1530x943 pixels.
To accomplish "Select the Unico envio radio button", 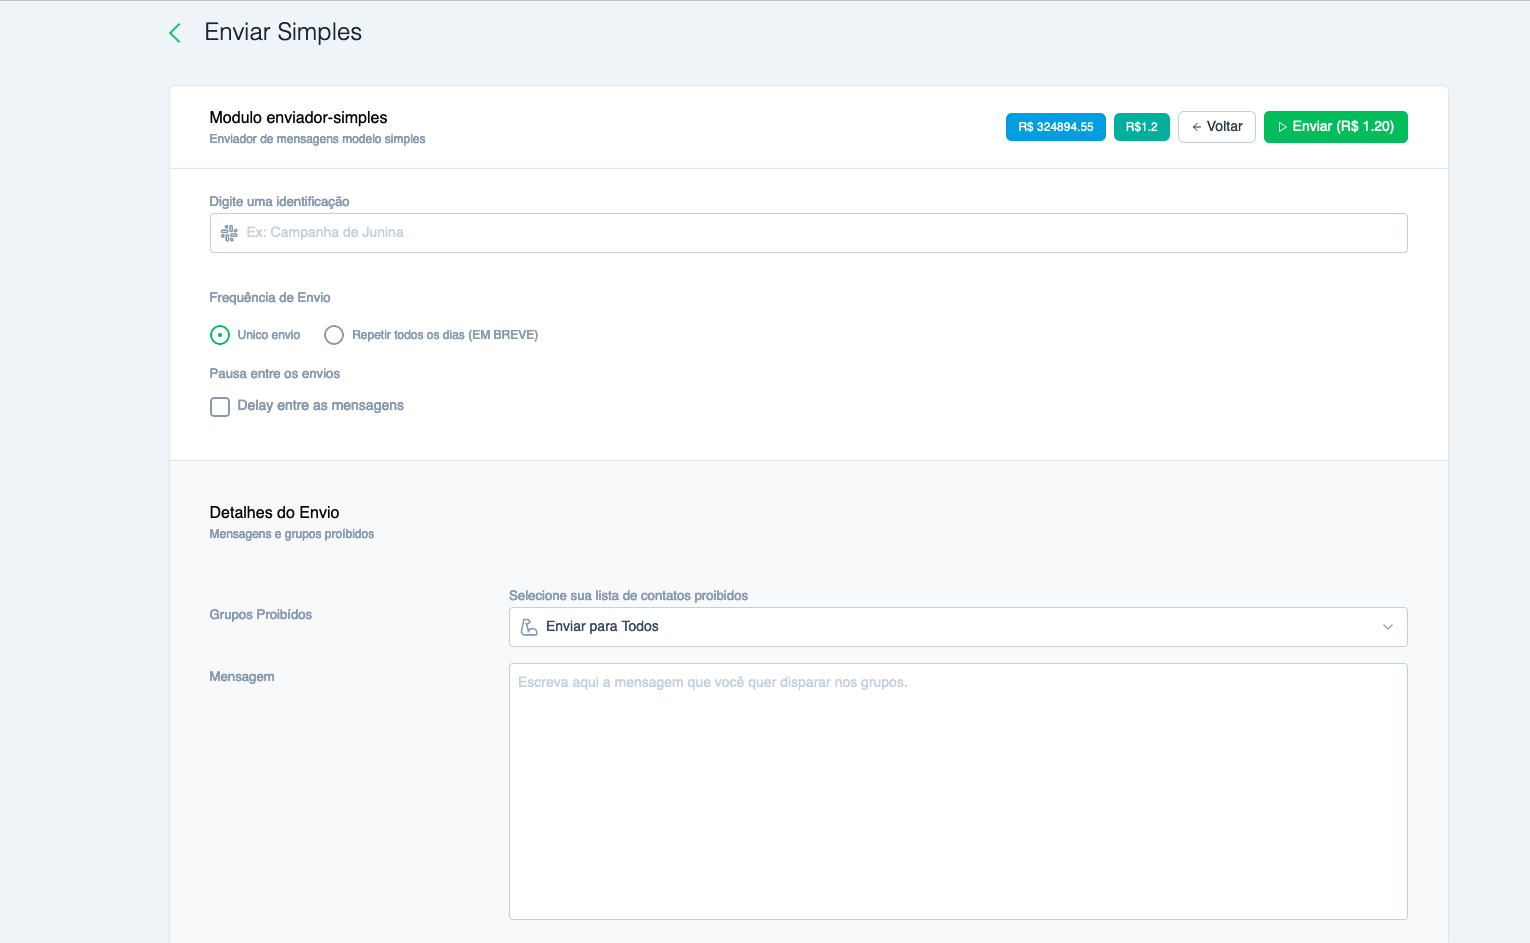I will [220, 335].
